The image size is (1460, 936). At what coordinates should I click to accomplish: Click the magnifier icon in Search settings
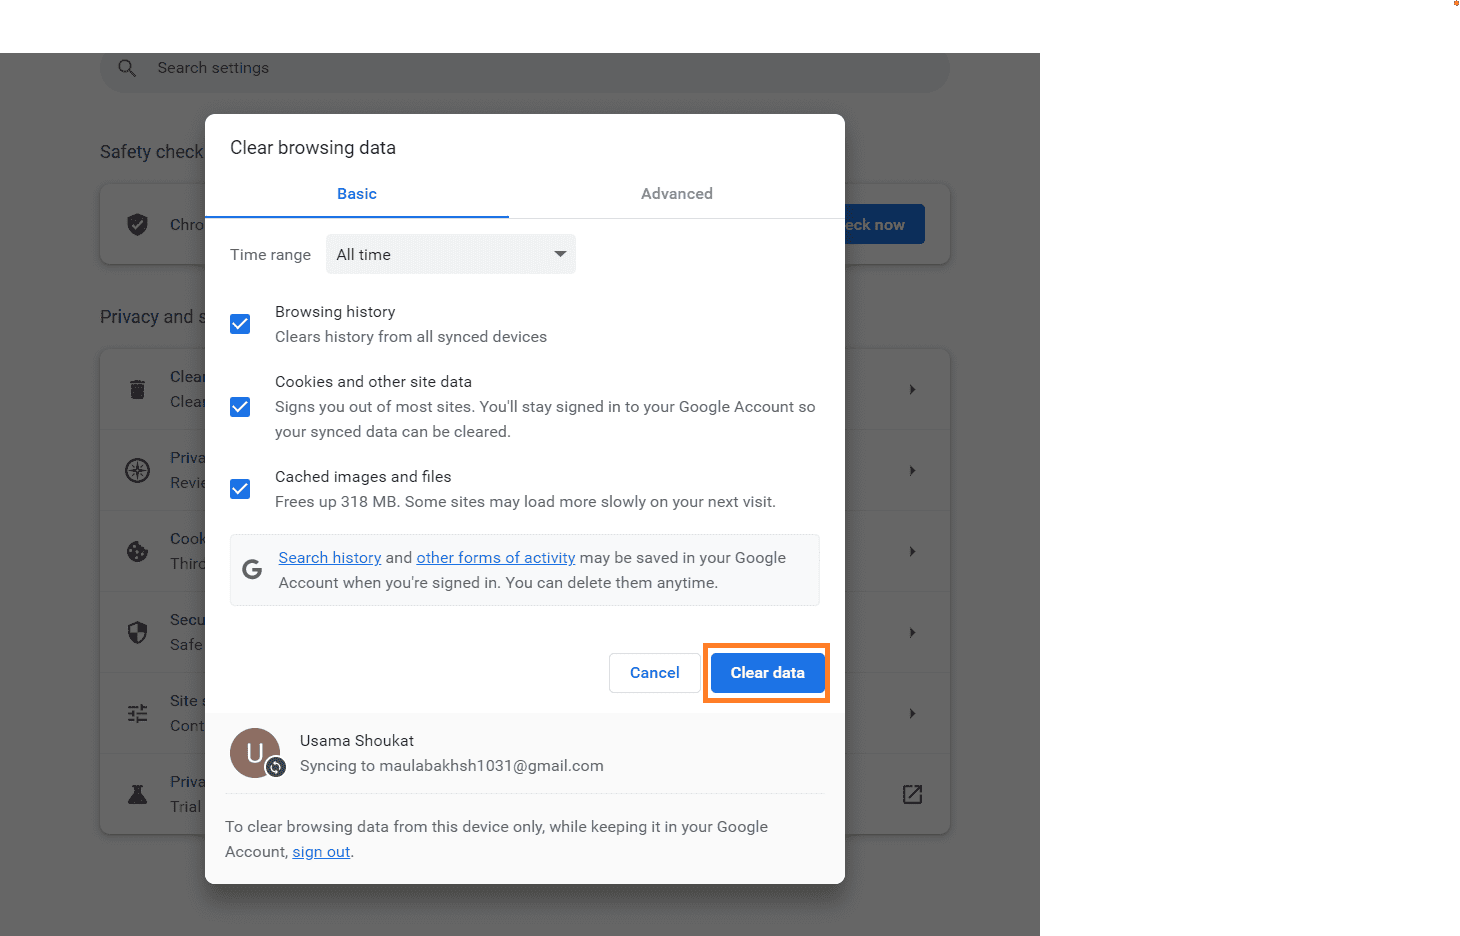127,67
